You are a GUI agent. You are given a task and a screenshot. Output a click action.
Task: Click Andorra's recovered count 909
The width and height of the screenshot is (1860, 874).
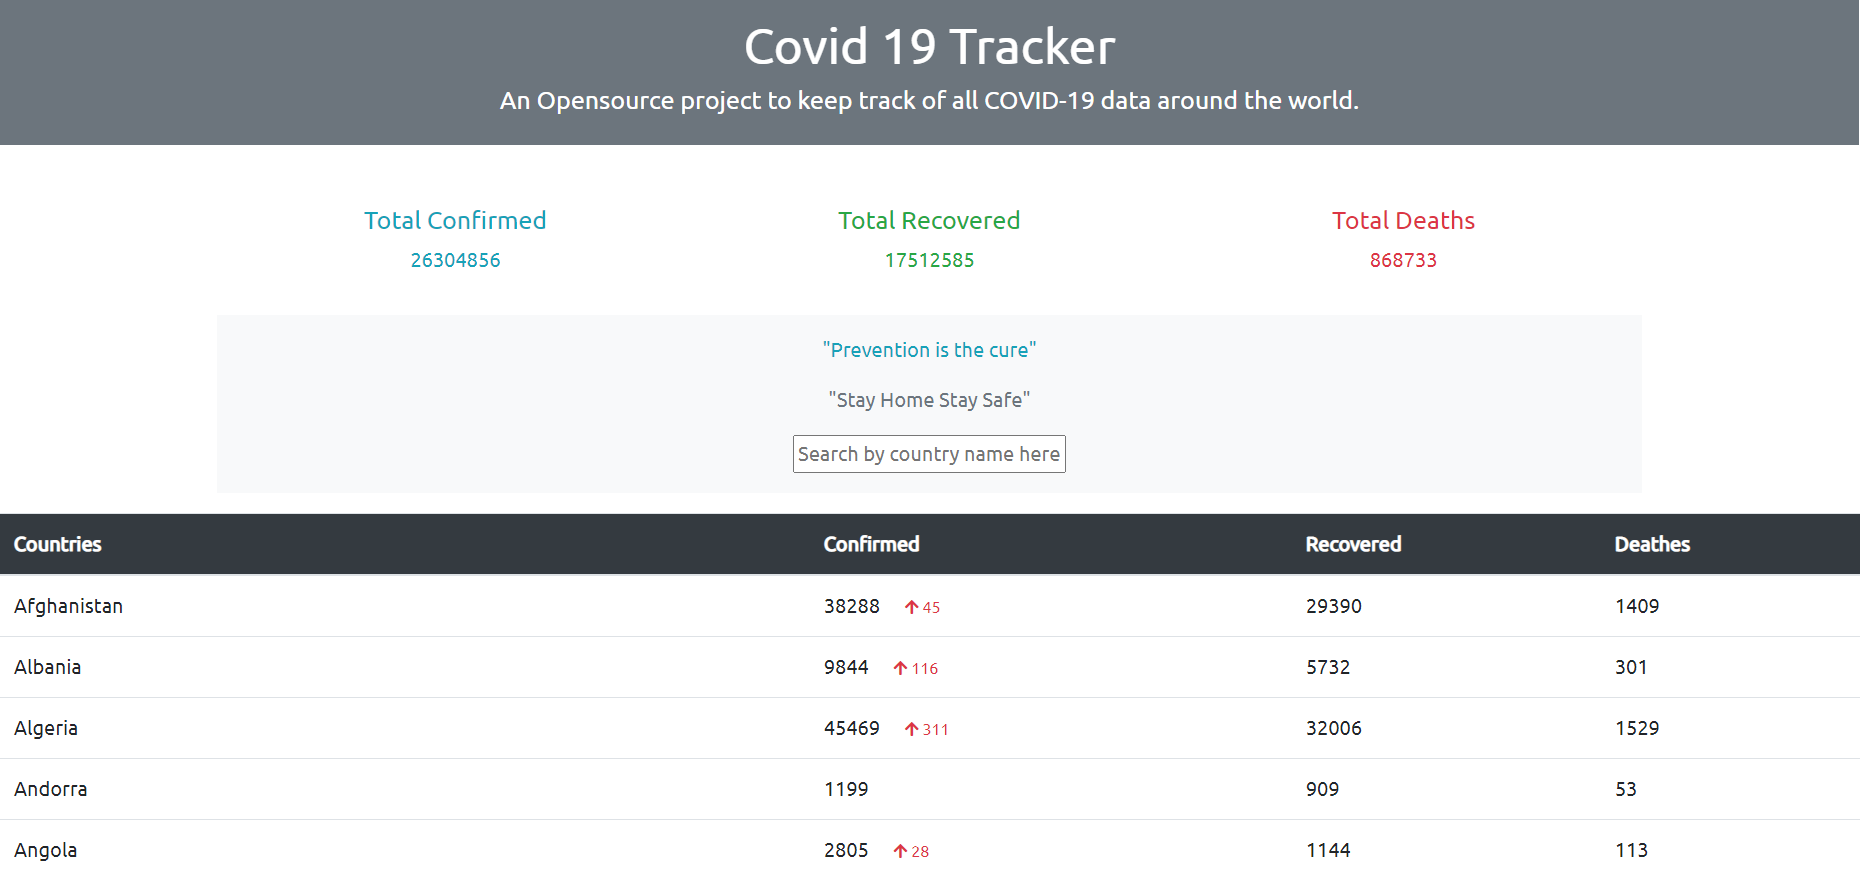[x=1322, y=789]
